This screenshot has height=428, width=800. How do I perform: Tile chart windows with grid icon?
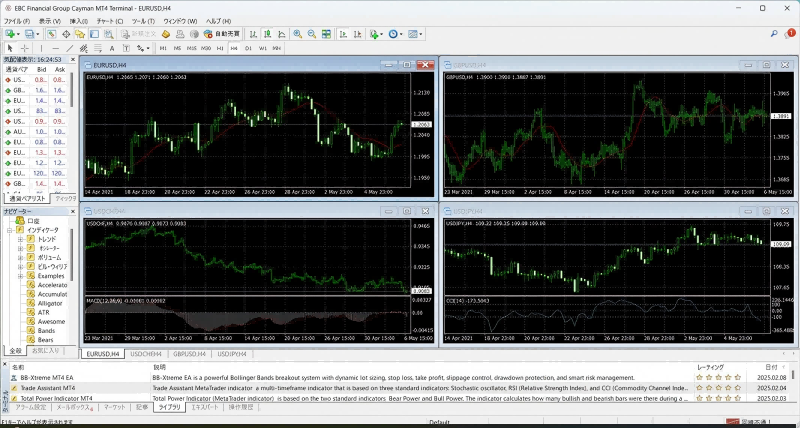pos(326,34)
